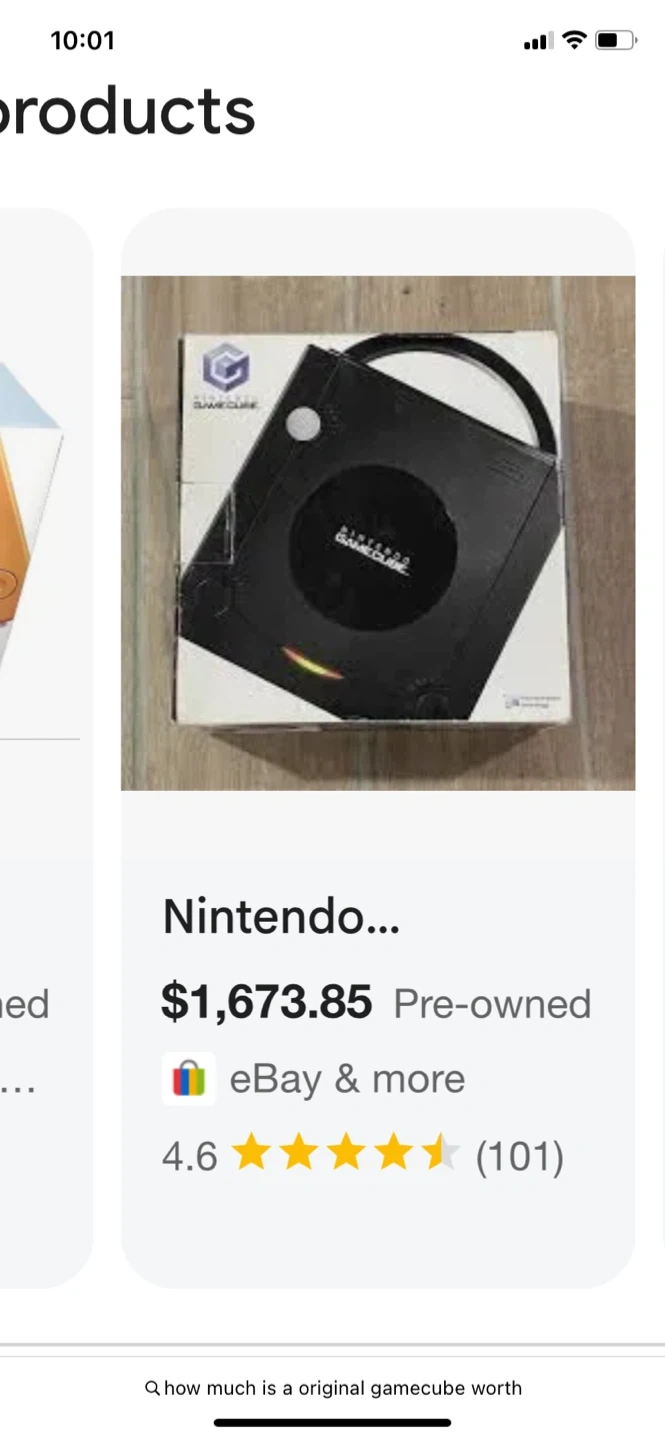Tap the "how much is a original gamecube worth" query

343,1388
